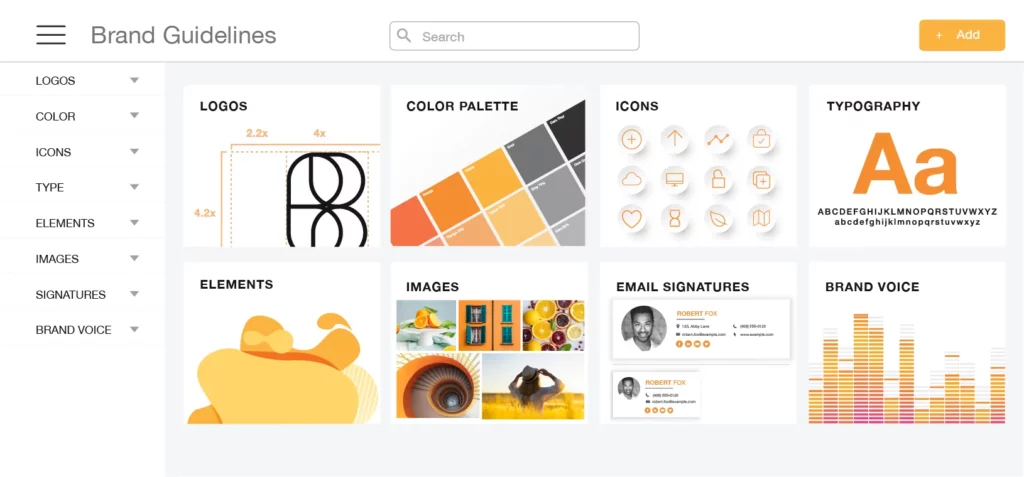The width and height of the screenshot is (1024, 477).
Task: Click the up arrow icon
Action: click(x=675, y=139)
